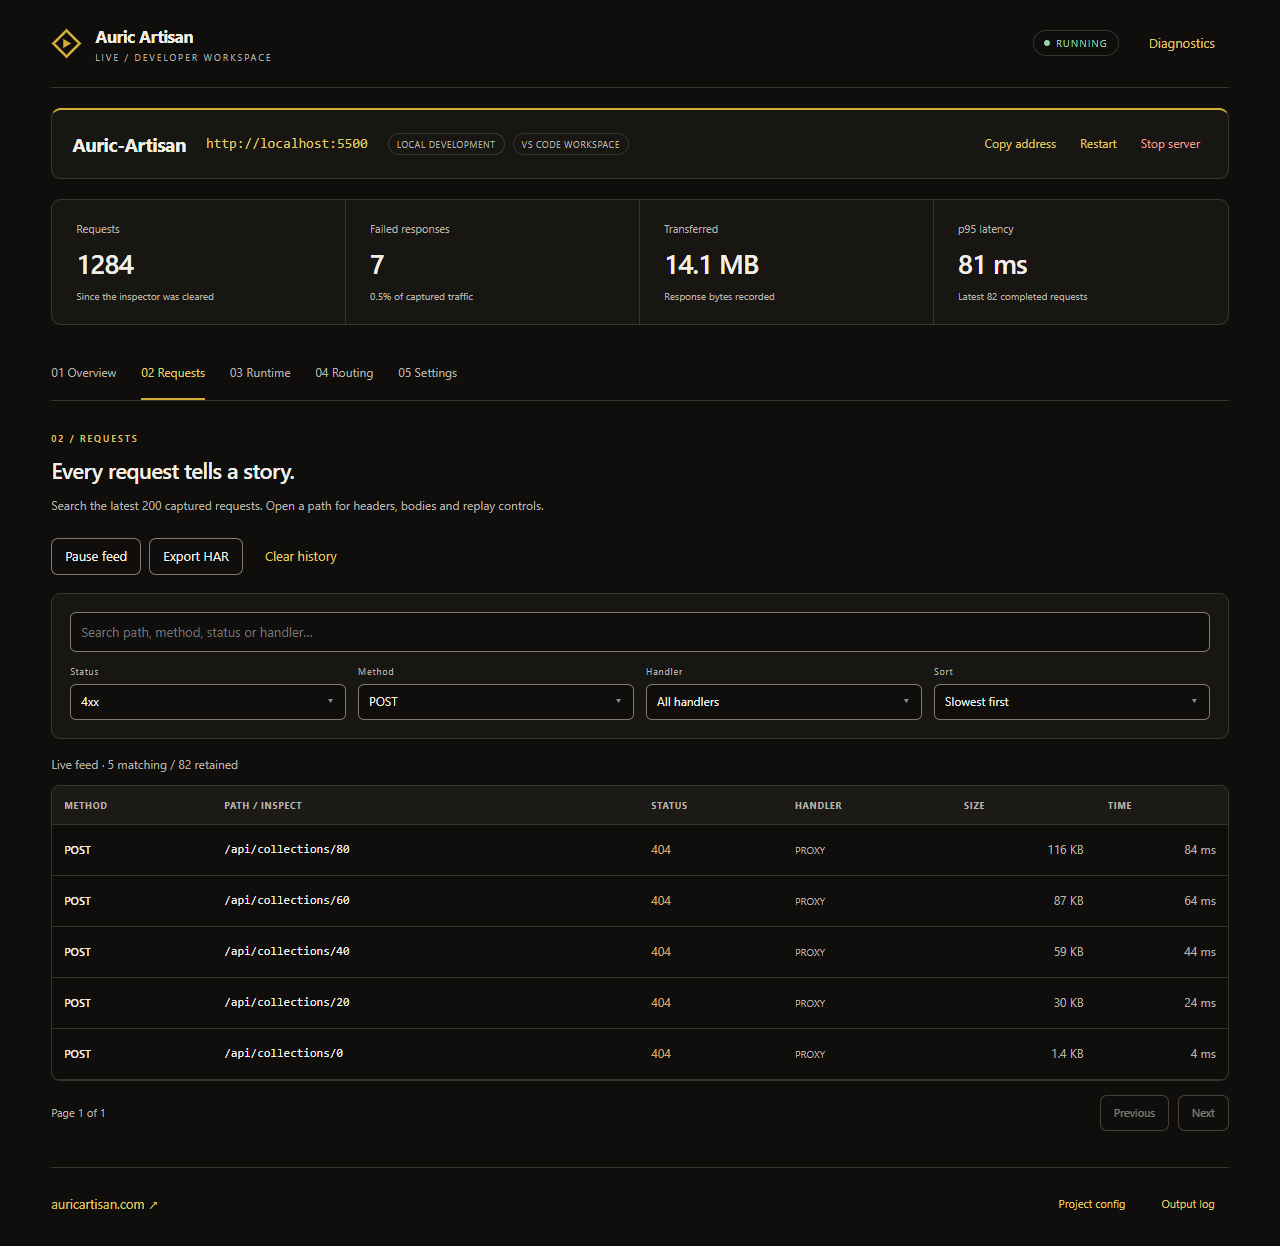Viewport: 1280px width, 1246px height.
Task: Copy the server address
Action: click(x=1020, y=144)
